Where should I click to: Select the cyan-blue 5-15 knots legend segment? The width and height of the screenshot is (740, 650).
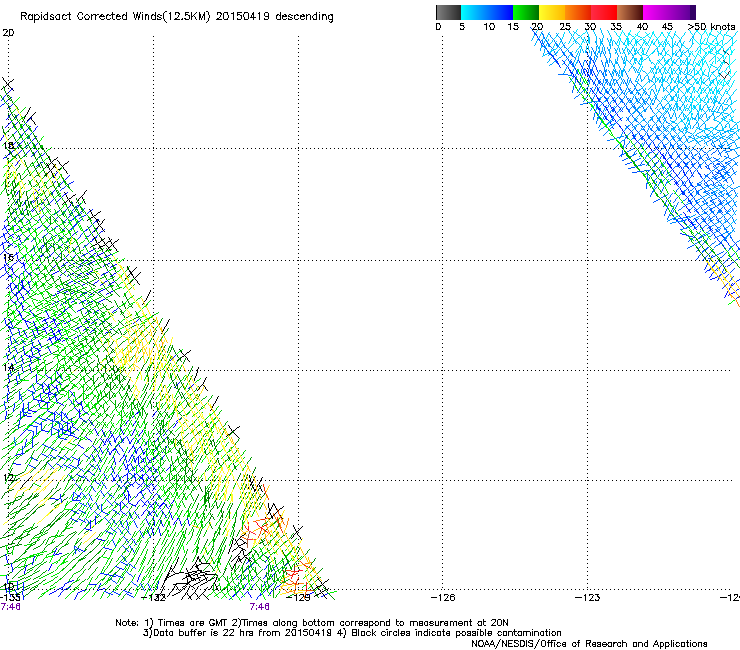click(x=487, y=12)
